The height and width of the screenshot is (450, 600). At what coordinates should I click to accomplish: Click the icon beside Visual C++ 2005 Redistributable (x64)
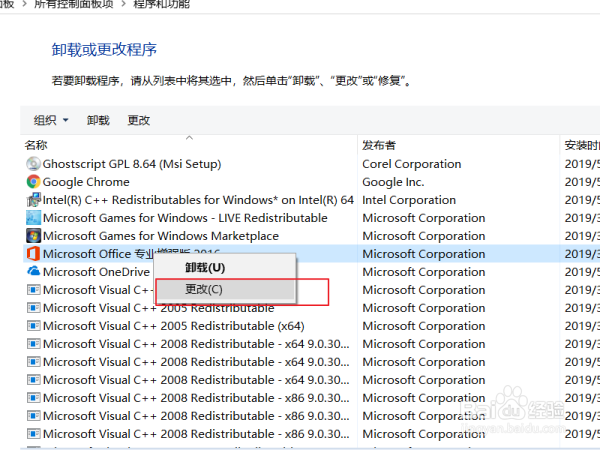(x=33, y=326)
